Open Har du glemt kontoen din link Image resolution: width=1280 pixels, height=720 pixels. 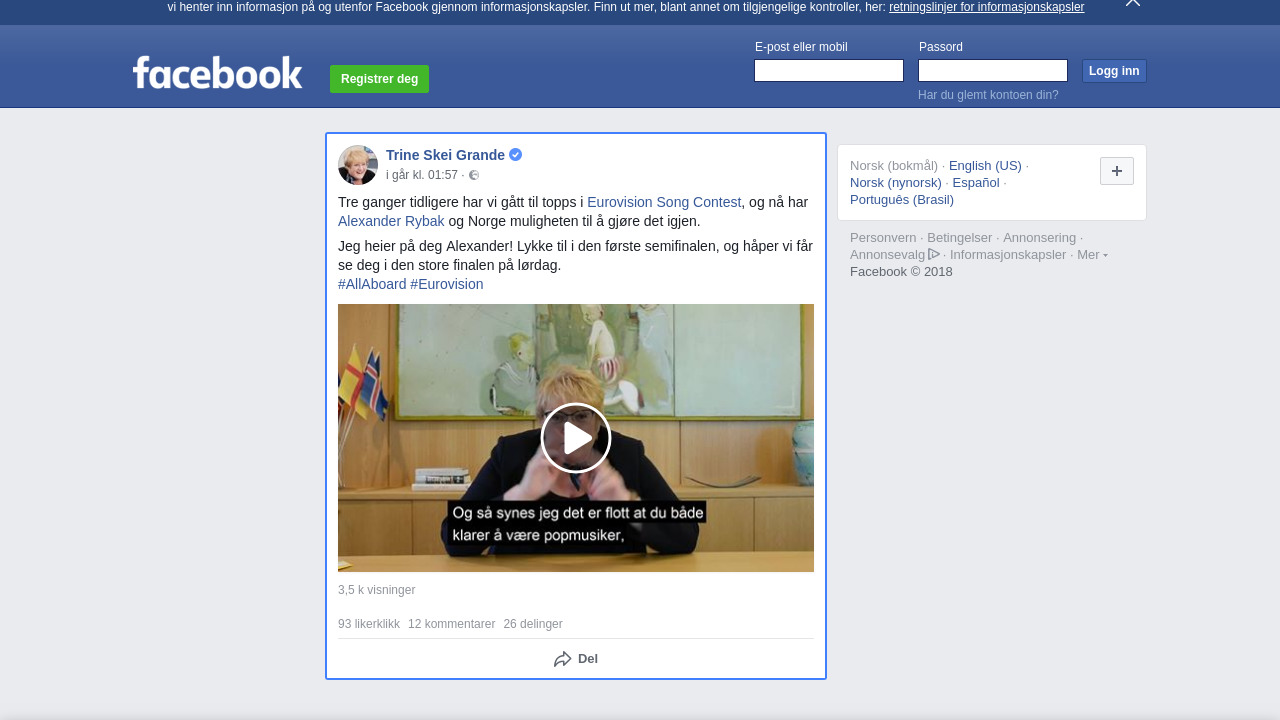[988, 95]
